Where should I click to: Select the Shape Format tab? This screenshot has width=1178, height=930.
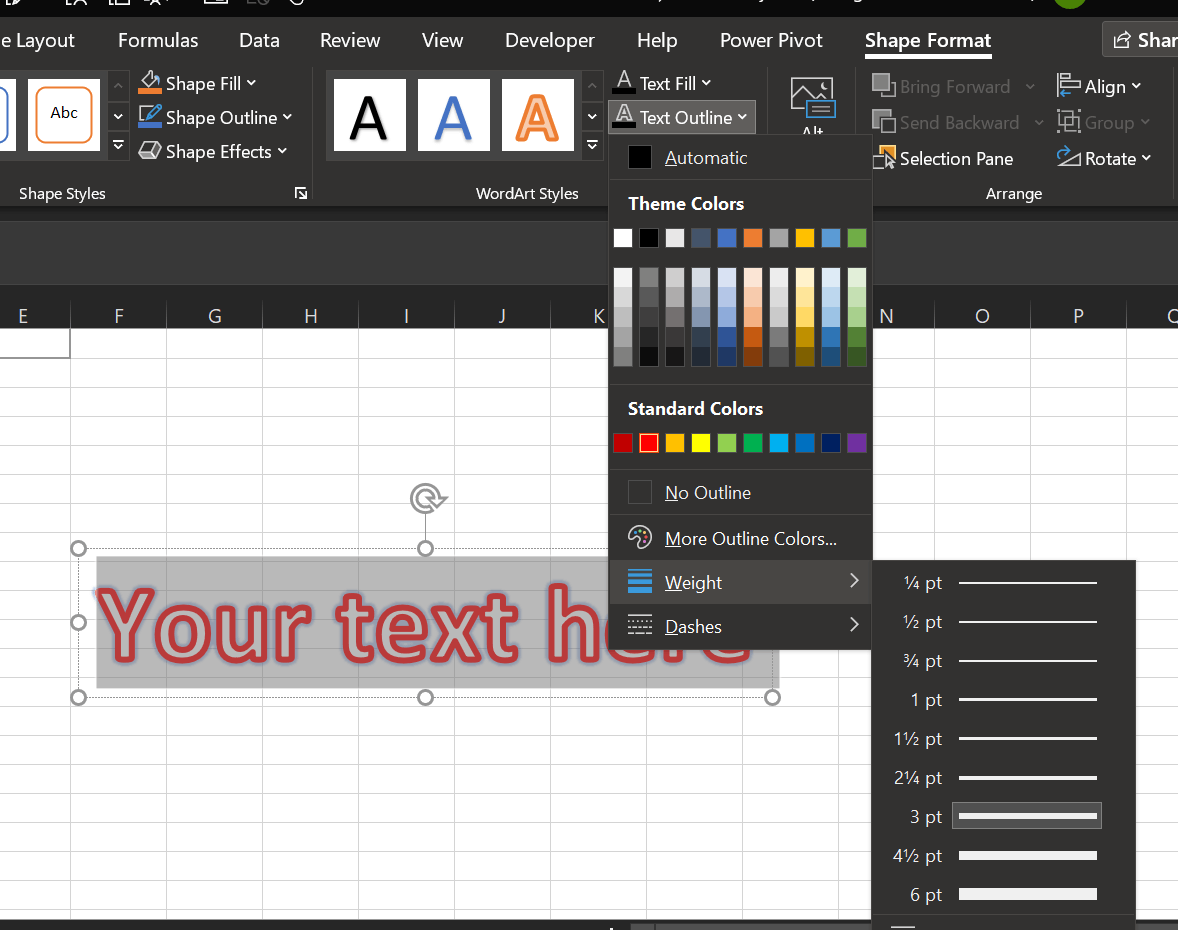point(928,41)
